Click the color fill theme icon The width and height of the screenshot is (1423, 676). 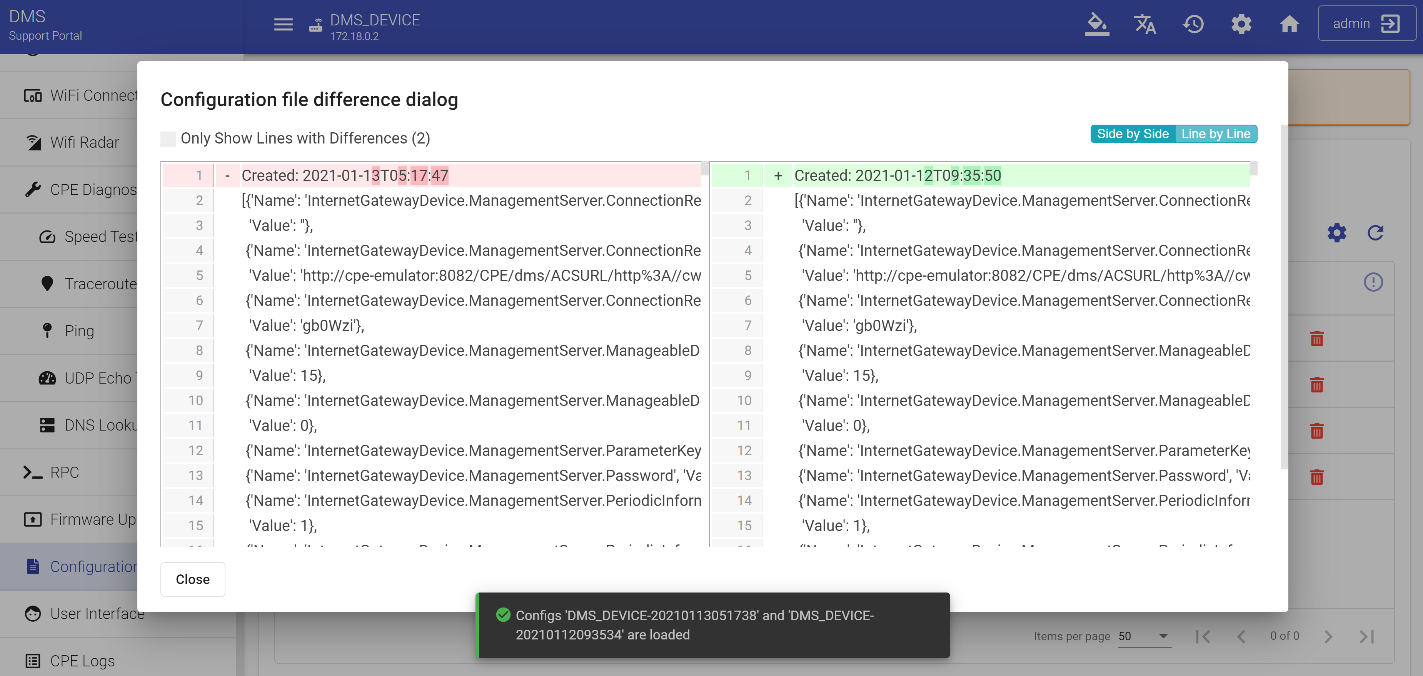(1097, 25)
